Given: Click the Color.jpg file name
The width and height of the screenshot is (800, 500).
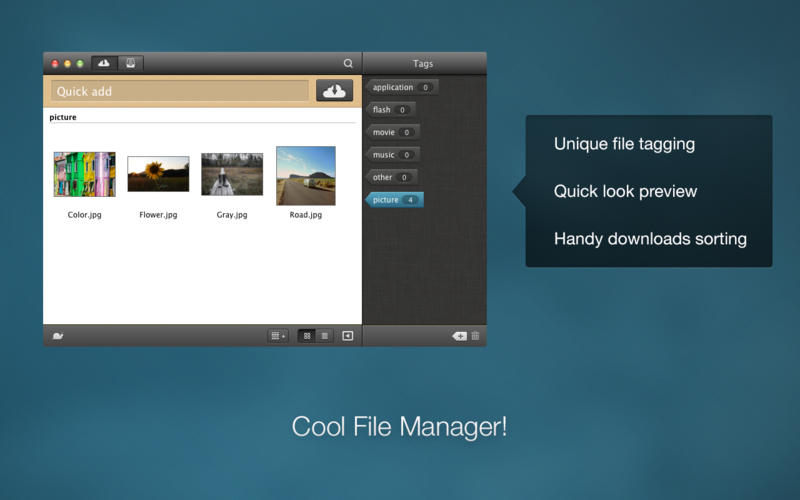Looking at the screenshot, I should coord(85,215).
